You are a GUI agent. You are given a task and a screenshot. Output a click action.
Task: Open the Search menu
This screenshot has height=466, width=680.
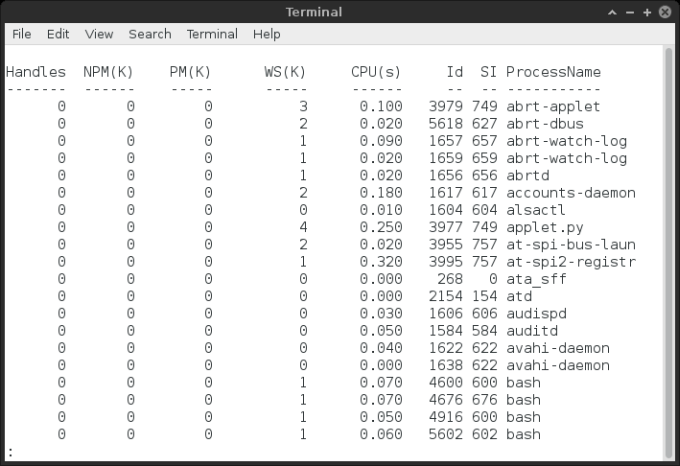150,34
